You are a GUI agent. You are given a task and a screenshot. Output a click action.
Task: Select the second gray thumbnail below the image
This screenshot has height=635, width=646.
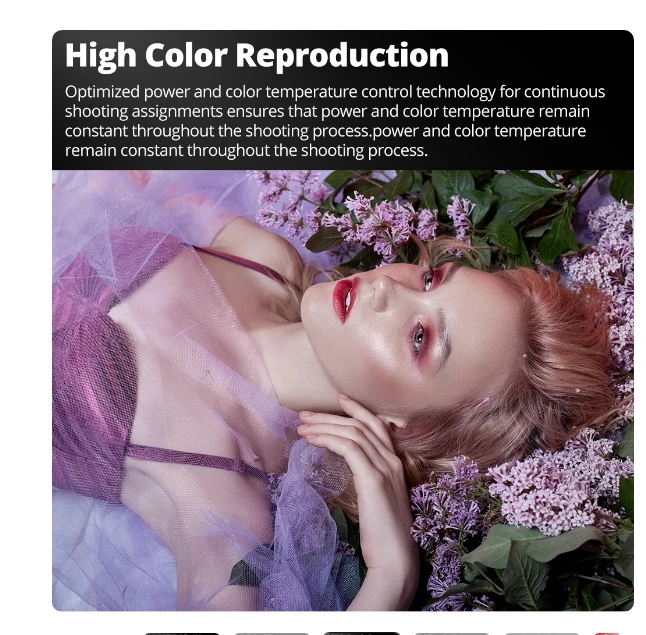pos(272,633)
